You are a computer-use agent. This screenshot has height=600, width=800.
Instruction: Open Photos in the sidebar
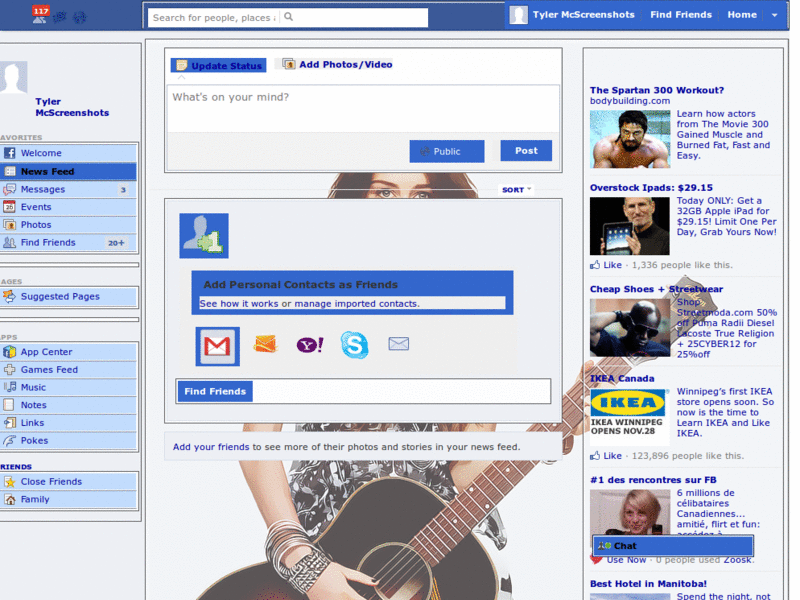pos(68,225)
